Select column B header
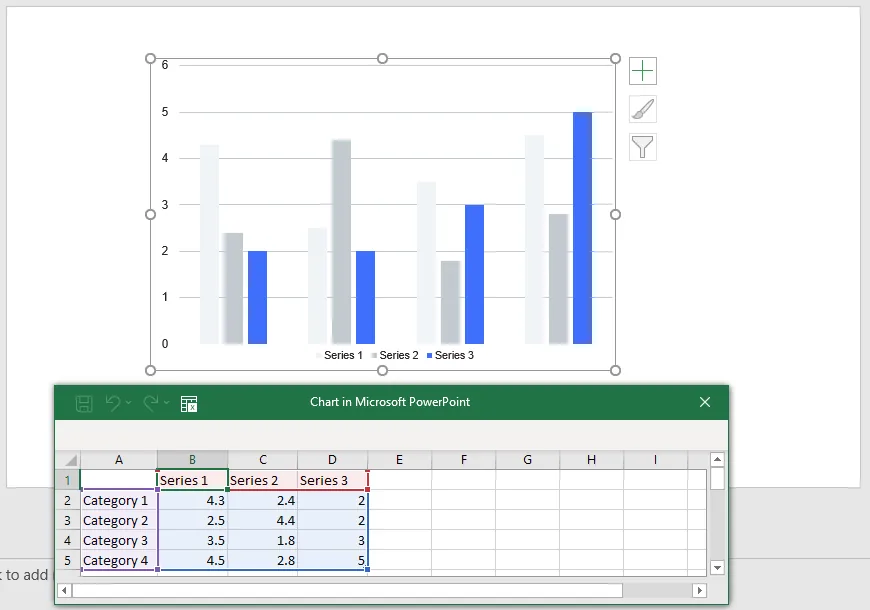Screen dimensions: 870x610 [x=193, y=460]
